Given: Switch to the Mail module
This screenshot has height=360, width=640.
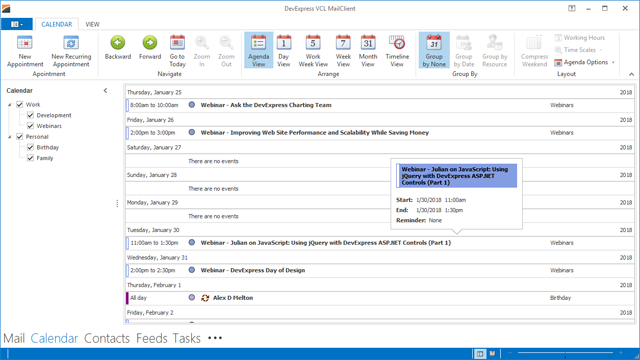Looking at the screenshot, I should pos(14,338).
